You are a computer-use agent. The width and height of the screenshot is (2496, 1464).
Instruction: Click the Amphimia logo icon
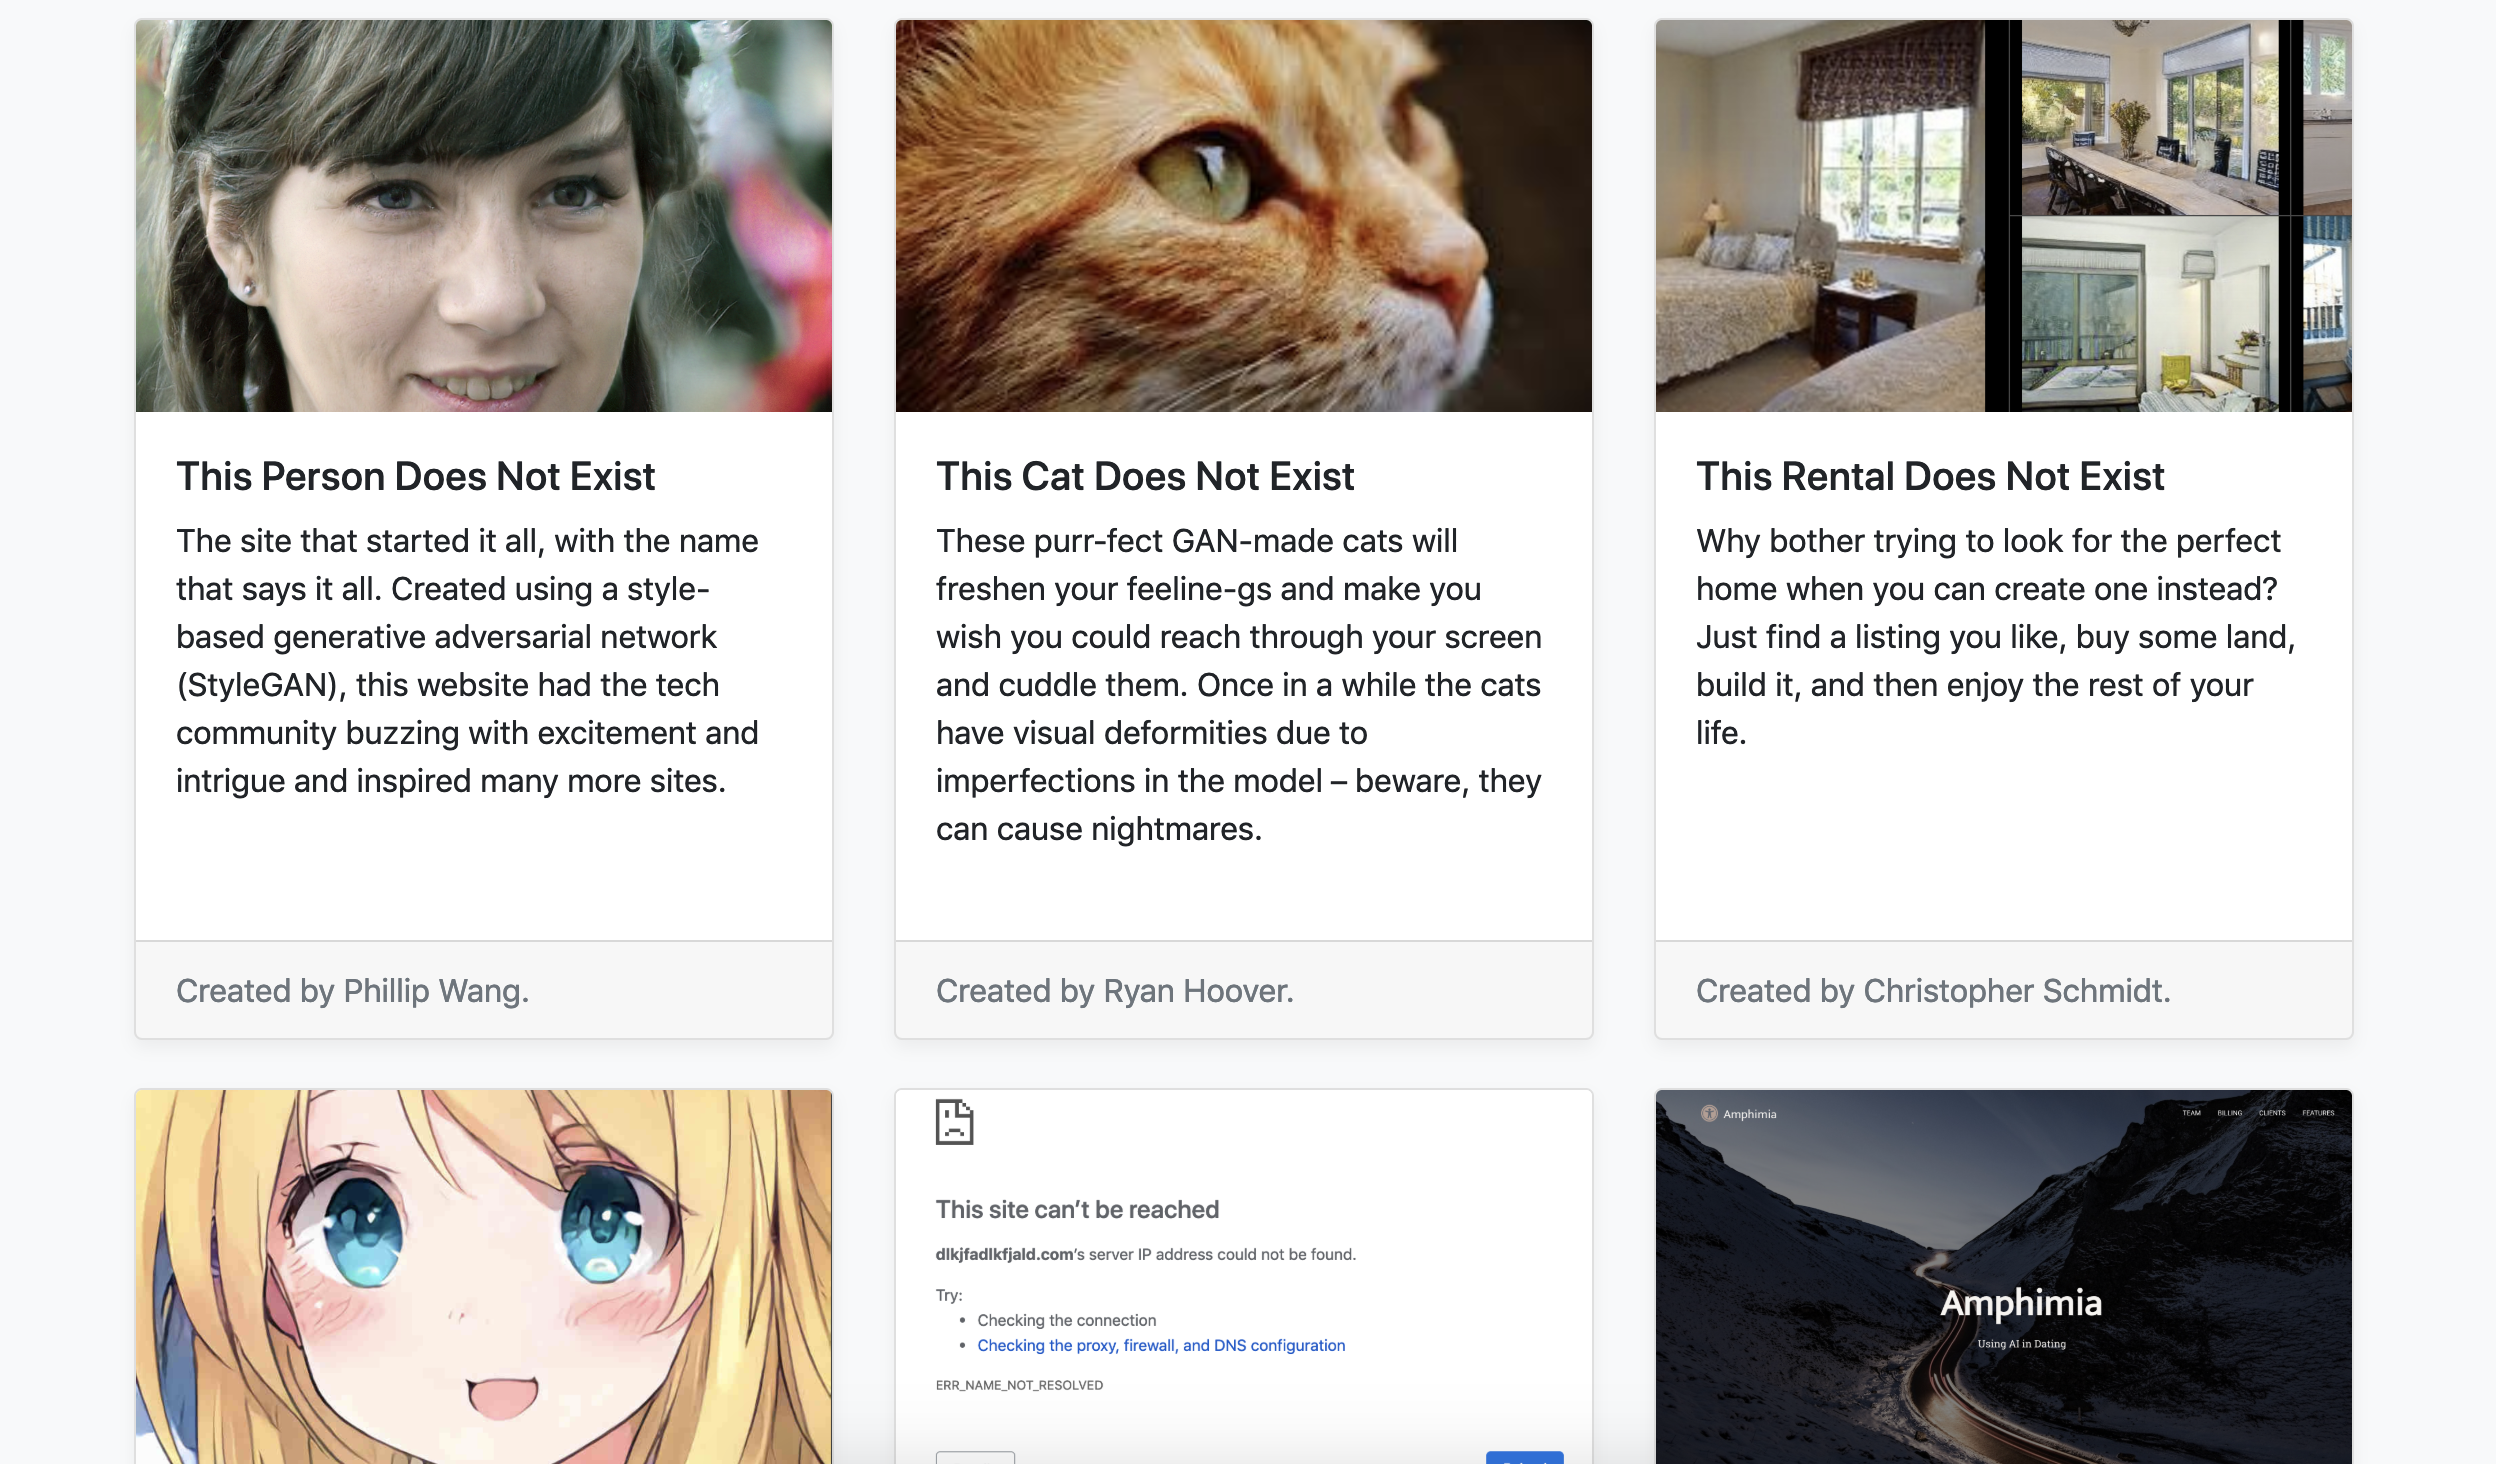1709,1113
